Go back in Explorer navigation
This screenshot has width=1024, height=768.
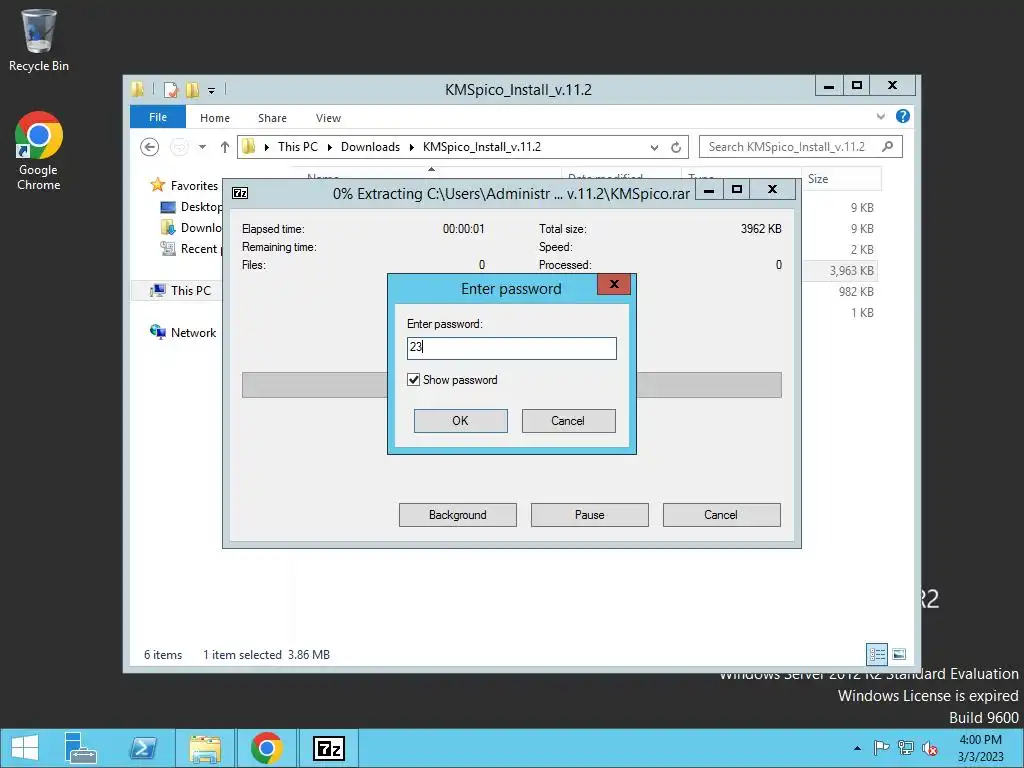coord(150,147)
